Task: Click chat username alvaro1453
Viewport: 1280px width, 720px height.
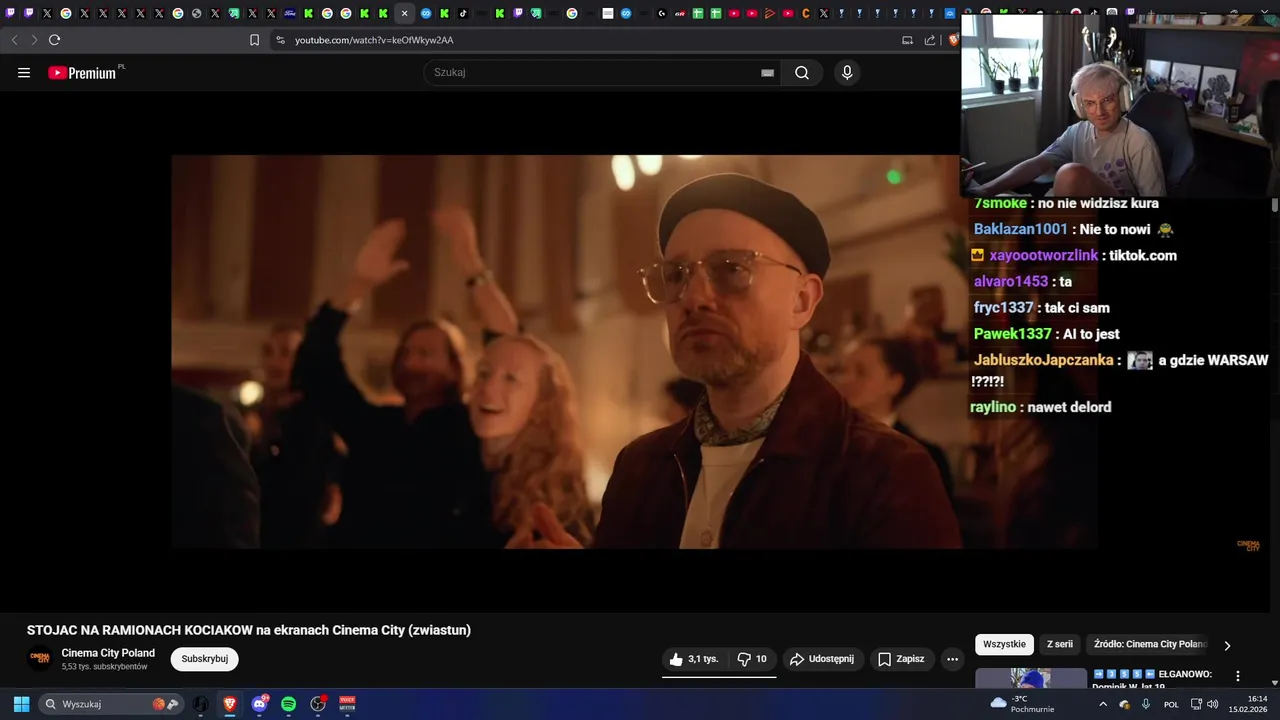Action: (x=1011, y=282)
